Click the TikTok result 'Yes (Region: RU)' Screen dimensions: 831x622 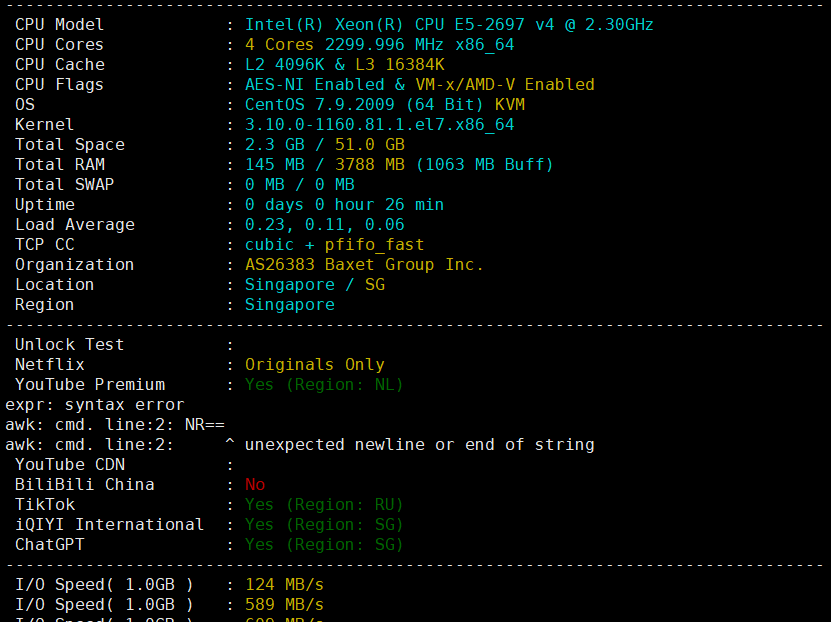(x=324, y=505)
